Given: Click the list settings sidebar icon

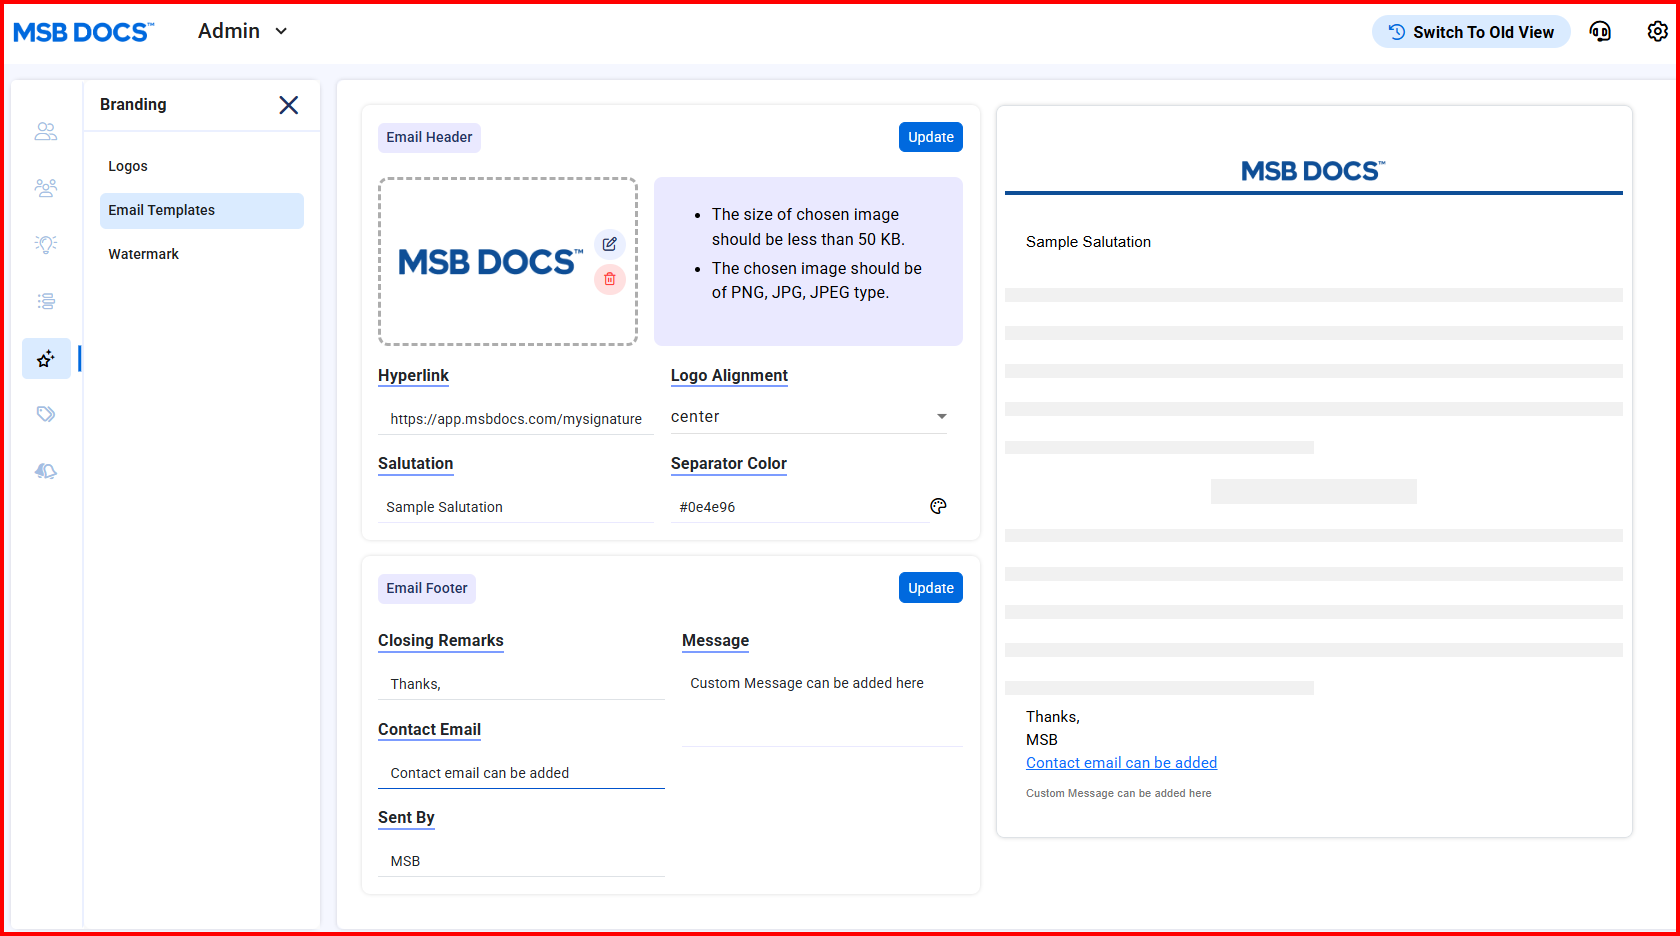Looking at the screenshot, I should (x=46, y=301).
